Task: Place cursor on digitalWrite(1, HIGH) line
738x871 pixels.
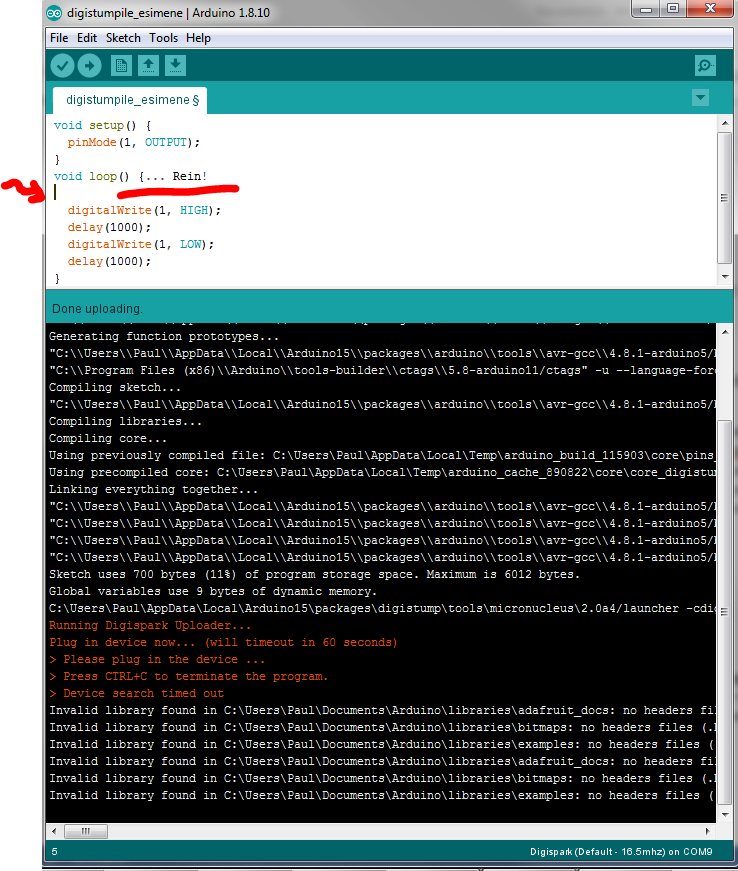Action: coord(144,210)
